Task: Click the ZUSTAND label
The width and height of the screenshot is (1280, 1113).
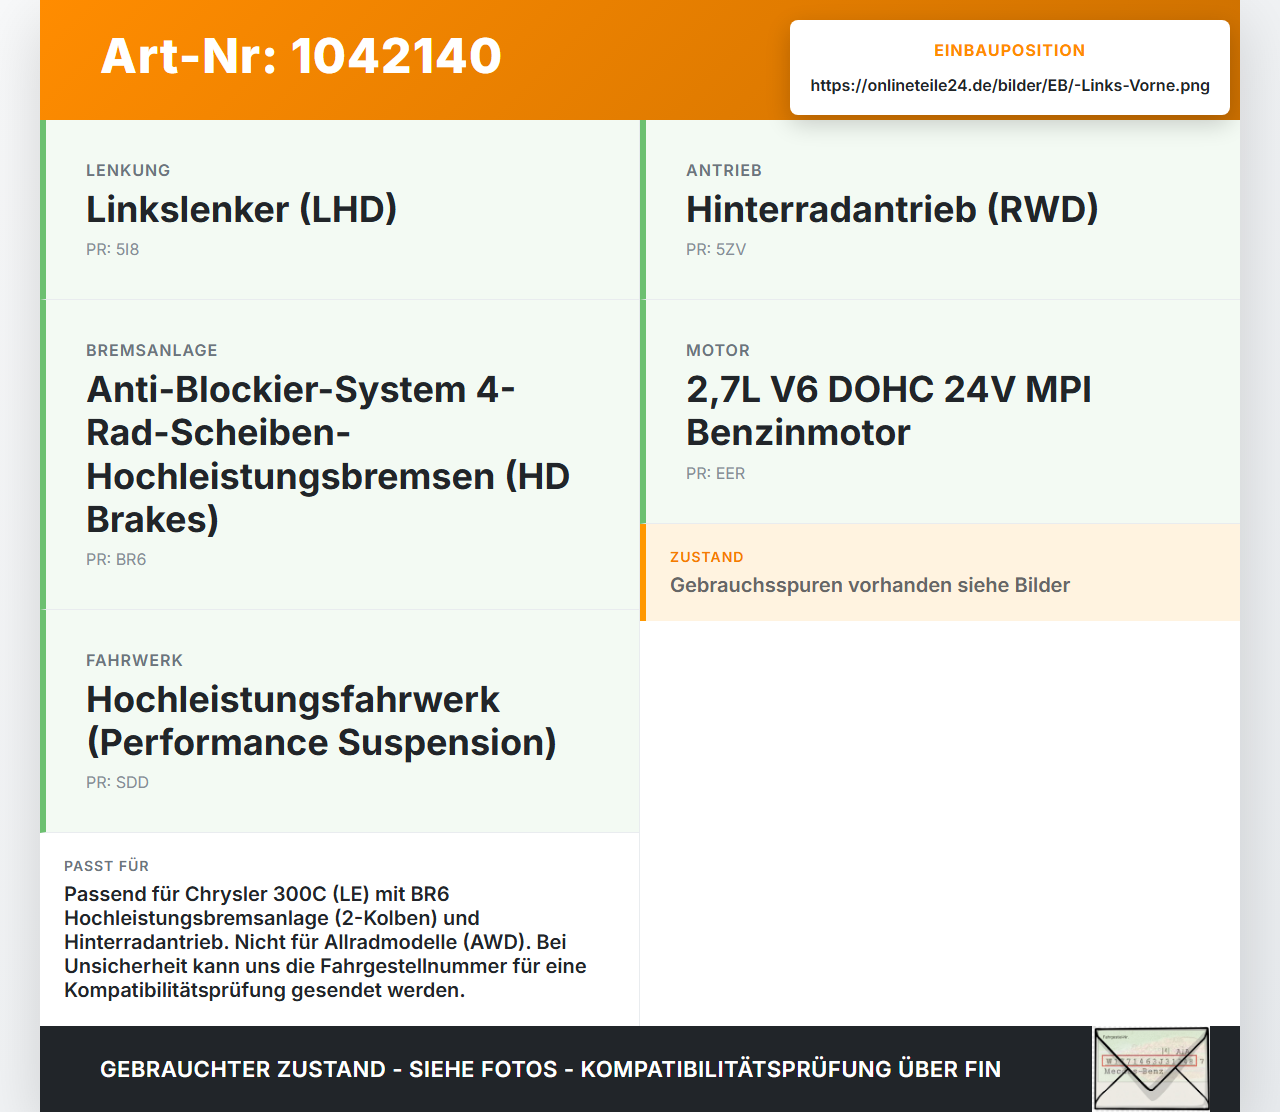Action: pyautogui.click(x=707, y=557)
